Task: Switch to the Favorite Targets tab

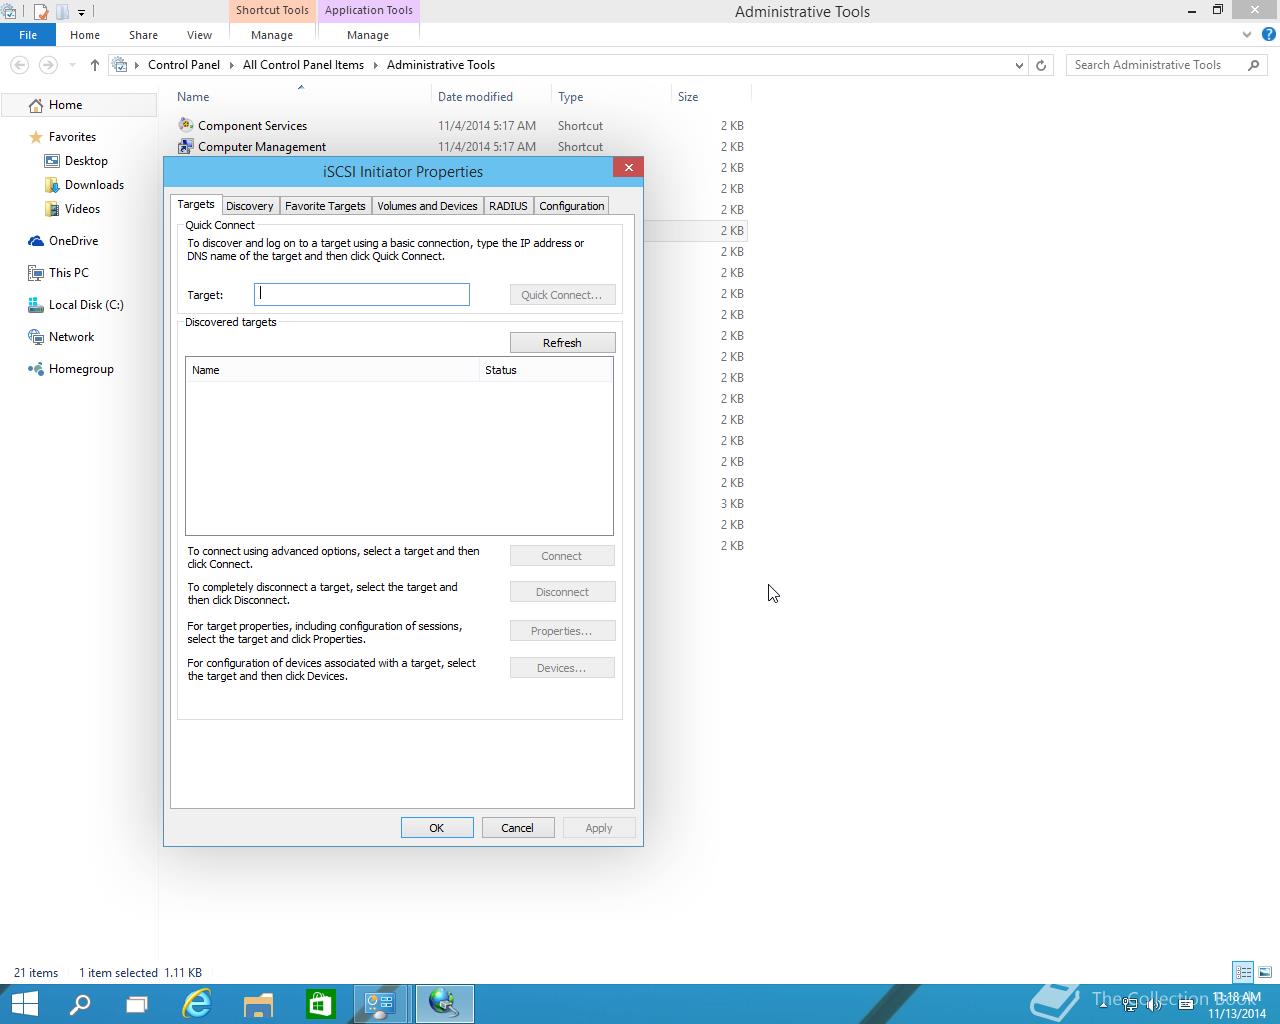Action: click(x=325, y=206)
